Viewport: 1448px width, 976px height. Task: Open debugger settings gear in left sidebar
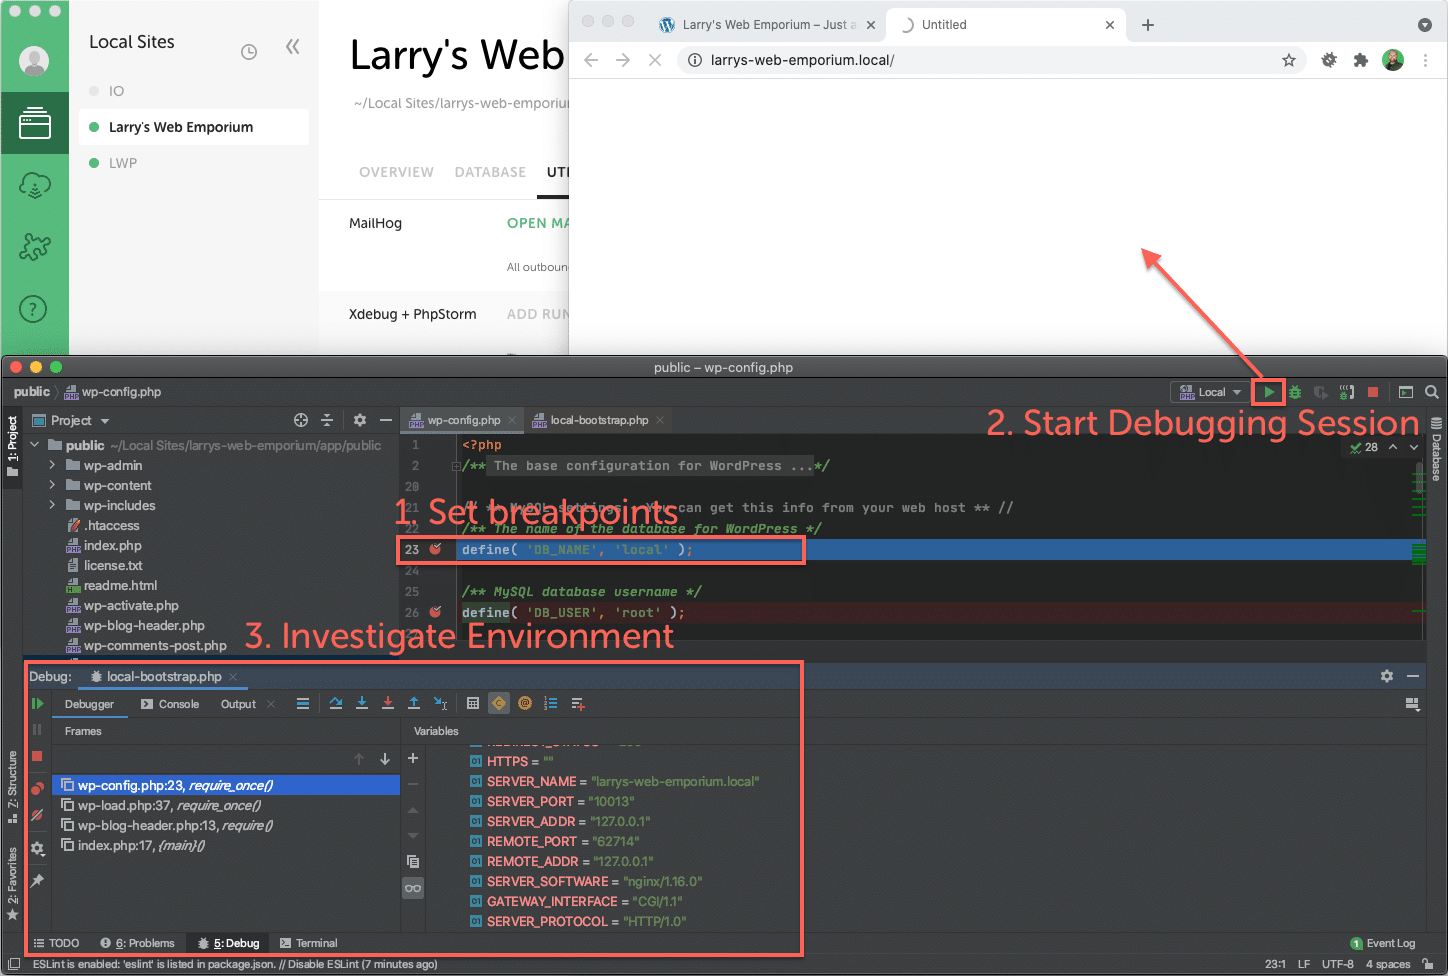[37, 849]
